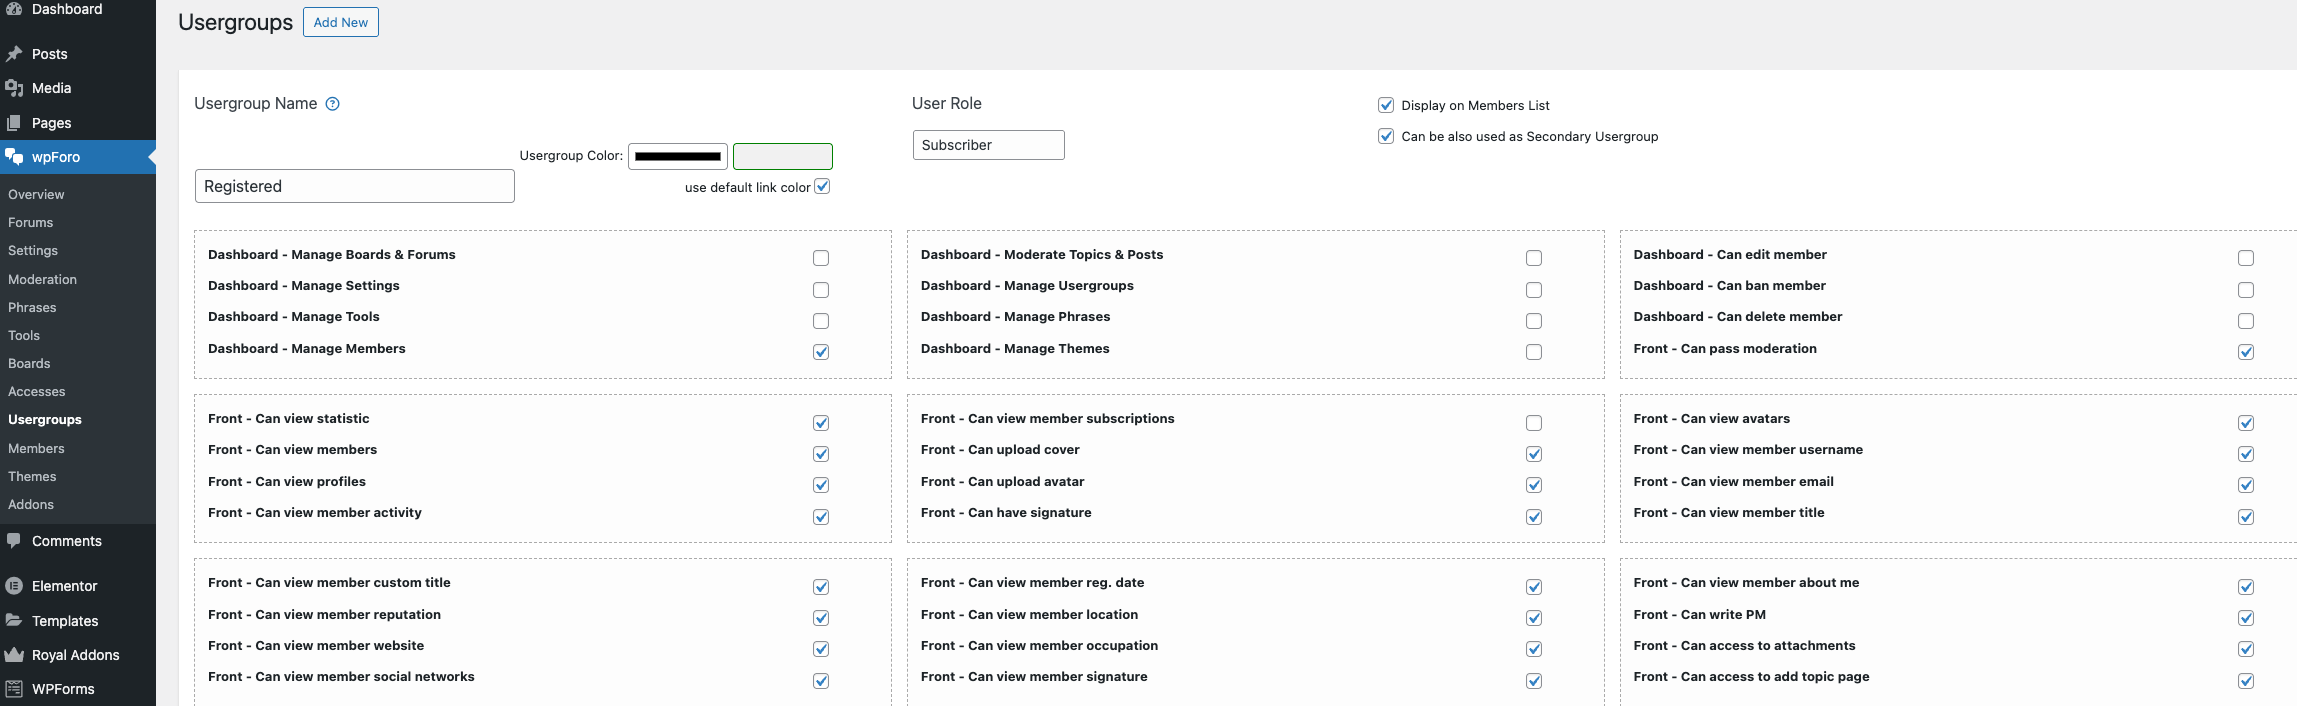Click the Comments bubble icon
This screenshot has height=706, width=2297.
(x=14, y=541)
